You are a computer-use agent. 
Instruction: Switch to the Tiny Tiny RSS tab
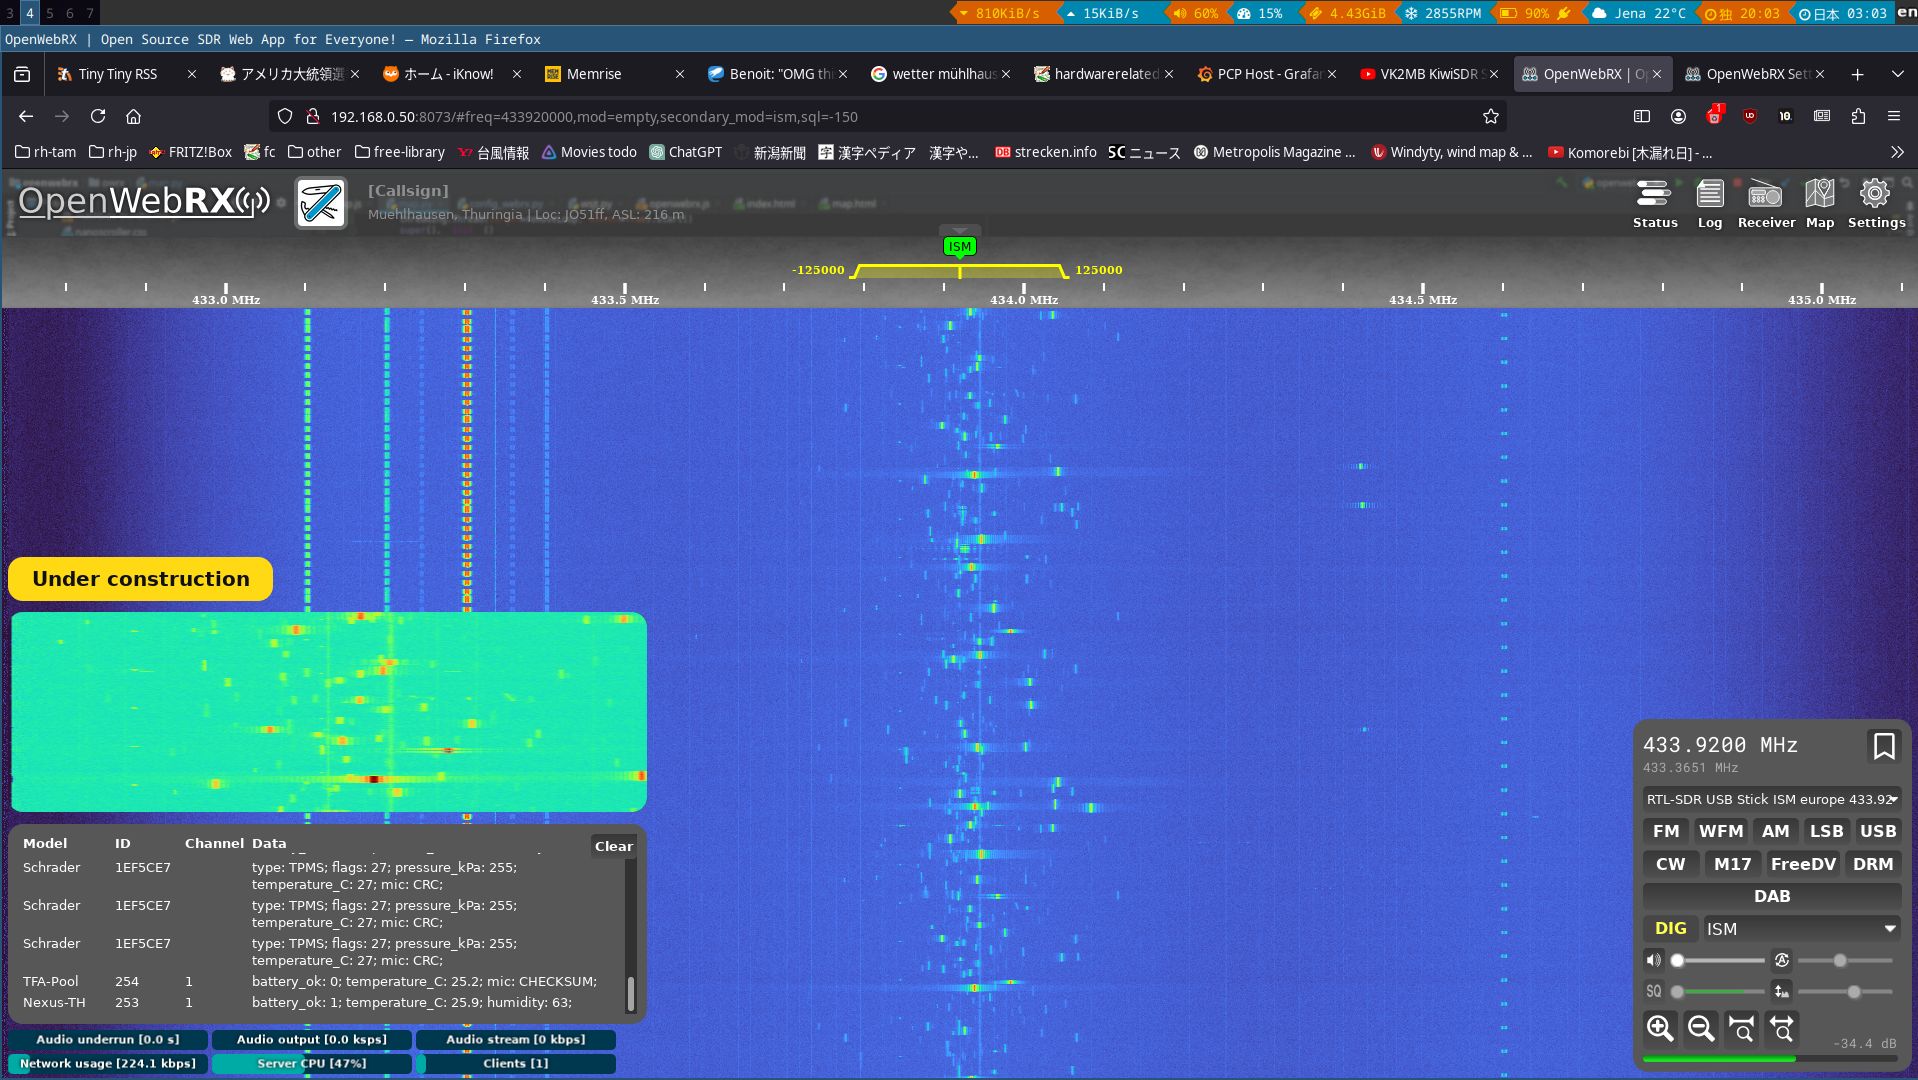point(127,74)
